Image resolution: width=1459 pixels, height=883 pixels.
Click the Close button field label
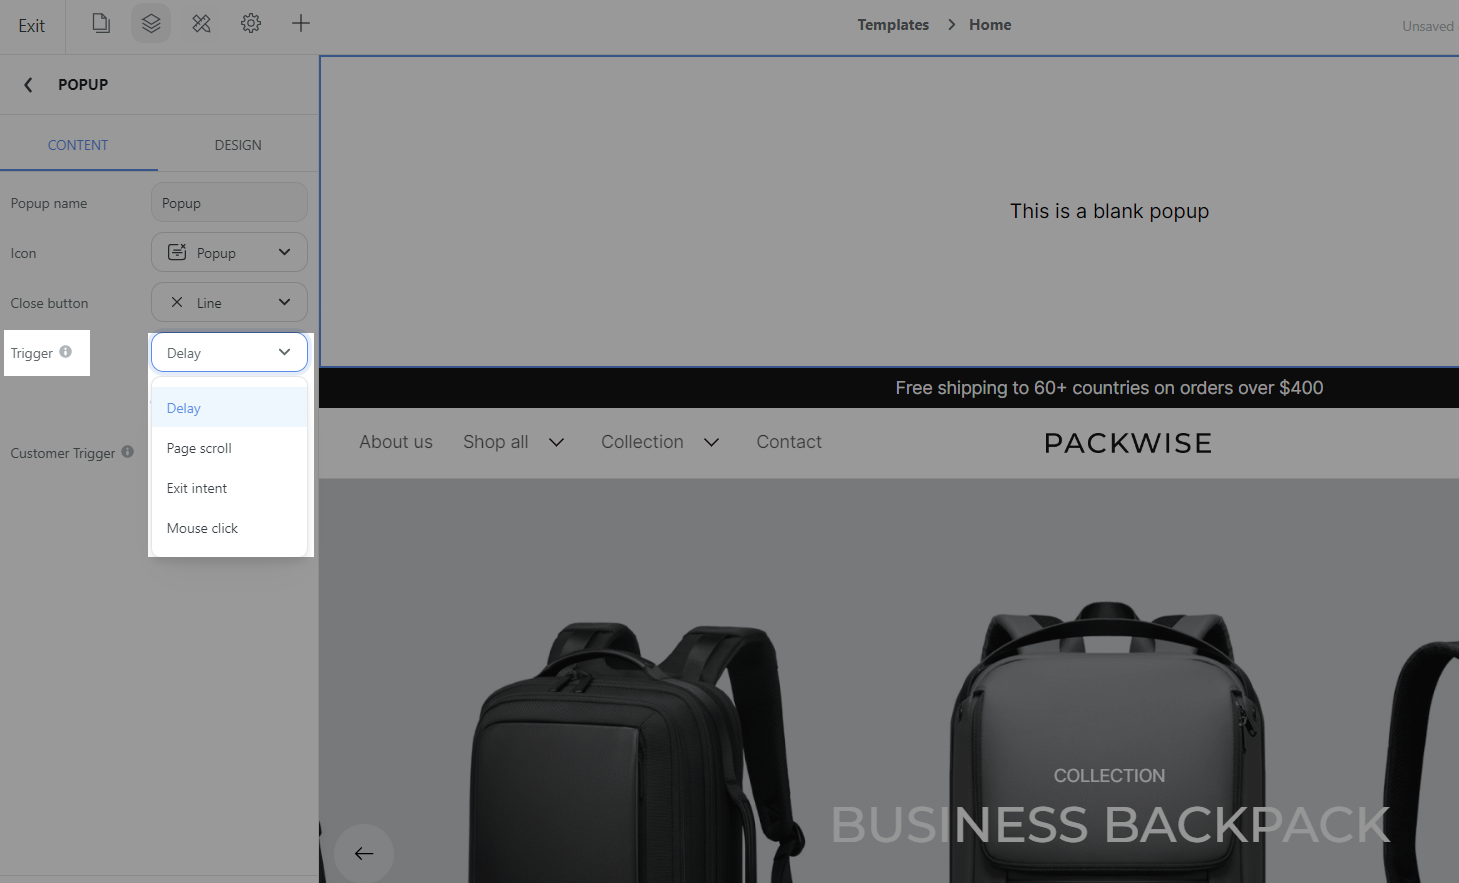pyautogui.click(x=49, y=303)
